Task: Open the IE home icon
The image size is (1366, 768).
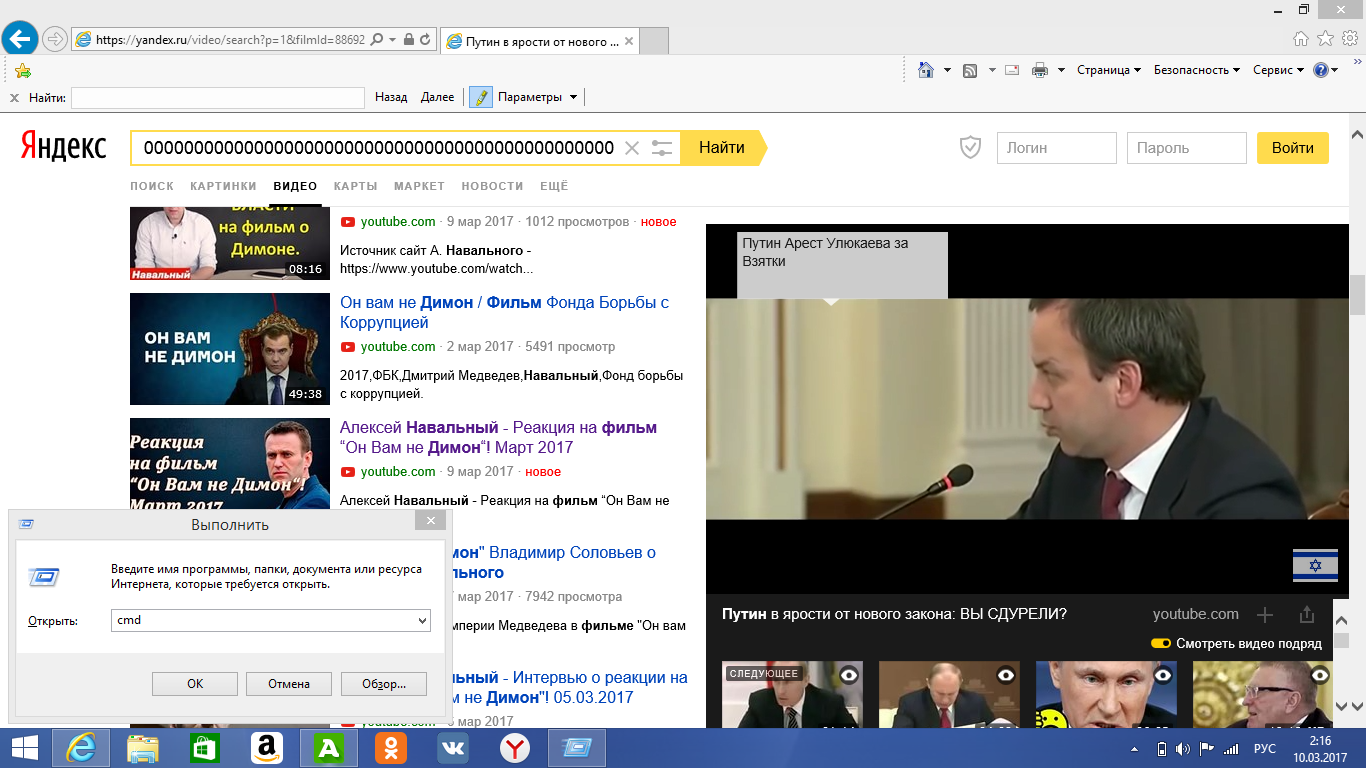Action: coord(1300,38)
